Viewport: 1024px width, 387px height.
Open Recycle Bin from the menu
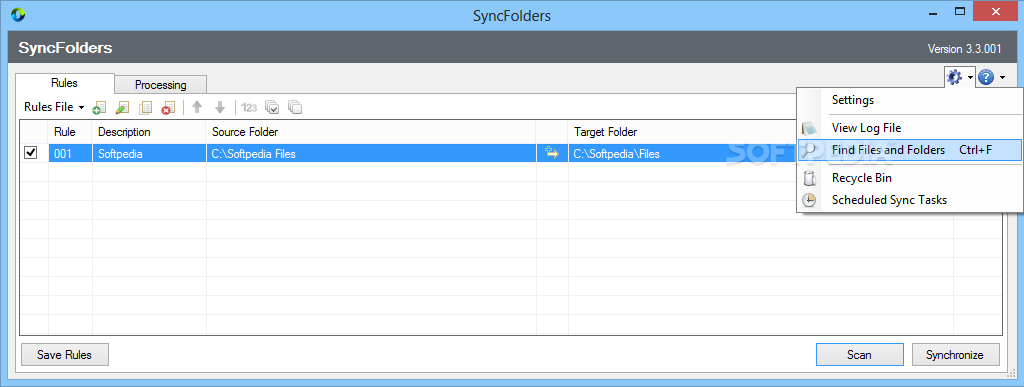click(910, 178)
